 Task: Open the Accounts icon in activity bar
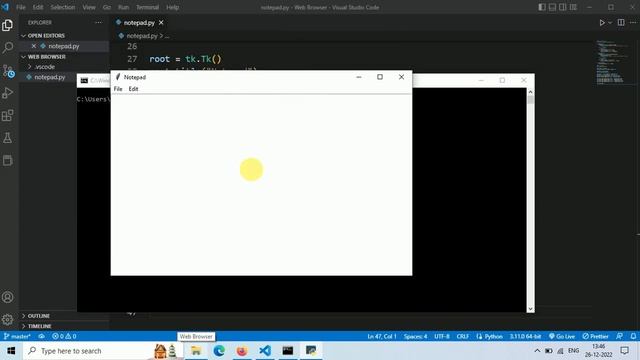coord(7,297)
